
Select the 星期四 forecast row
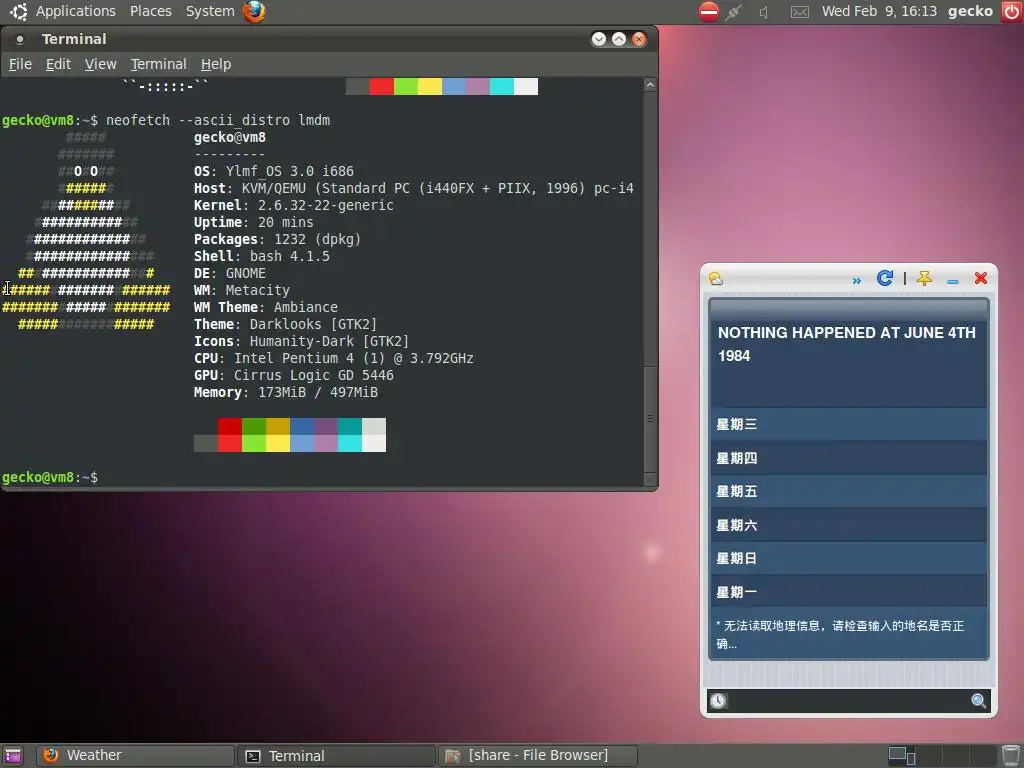tap(848, 458)
